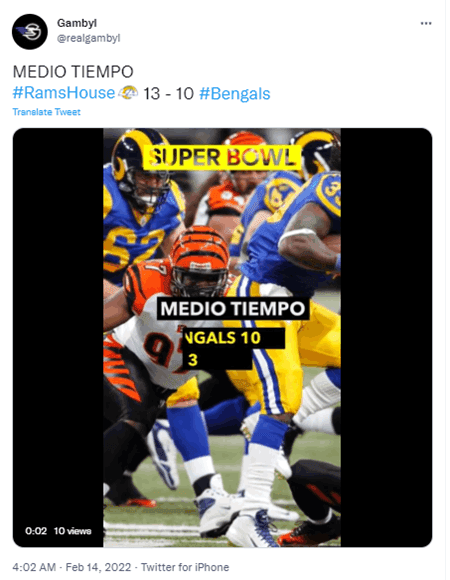Click the SUPER BOWL banner in video
The image size is (450, 580).
[222, 158]
